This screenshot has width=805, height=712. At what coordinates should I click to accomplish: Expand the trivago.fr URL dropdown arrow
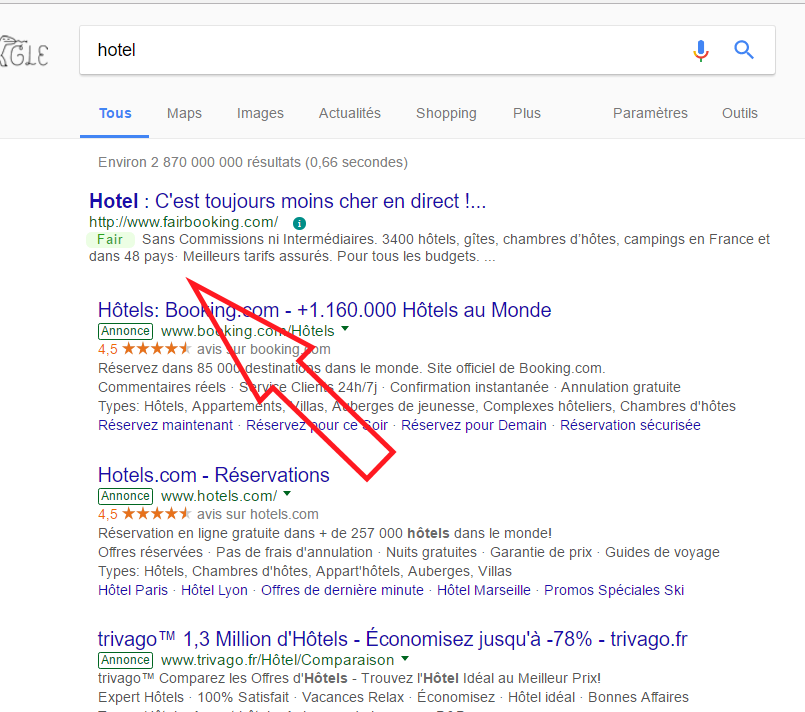(x=405, y=658)
